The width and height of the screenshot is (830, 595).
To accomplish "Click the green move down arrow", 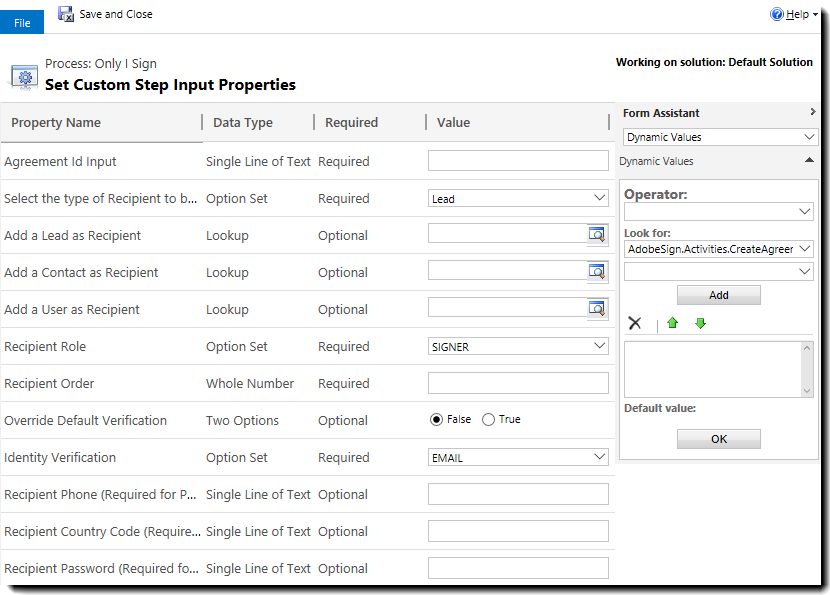I will 700,322.
